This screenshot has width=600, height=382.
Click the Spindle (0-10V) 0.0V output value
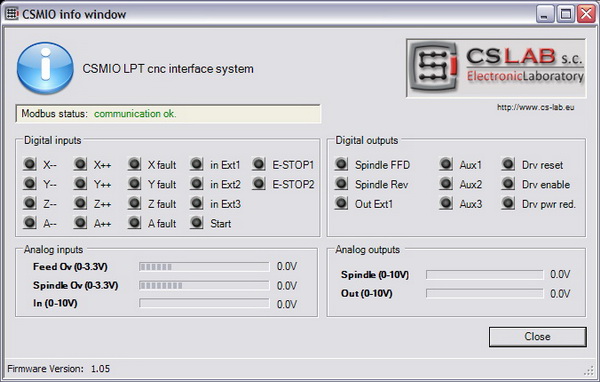[x=560, y=274]
